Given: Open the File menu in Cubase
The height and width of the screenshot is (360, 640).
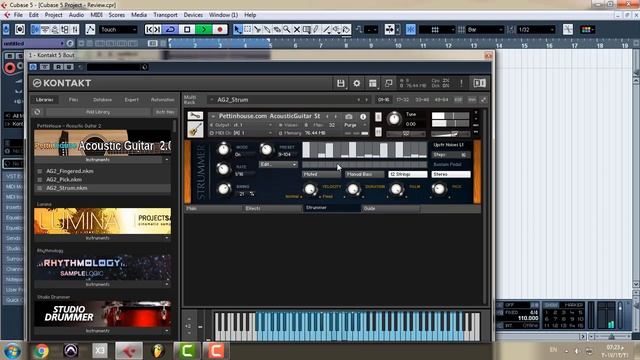Looking at the screenshot, I should pyautogui.click(x=18, y=15).
